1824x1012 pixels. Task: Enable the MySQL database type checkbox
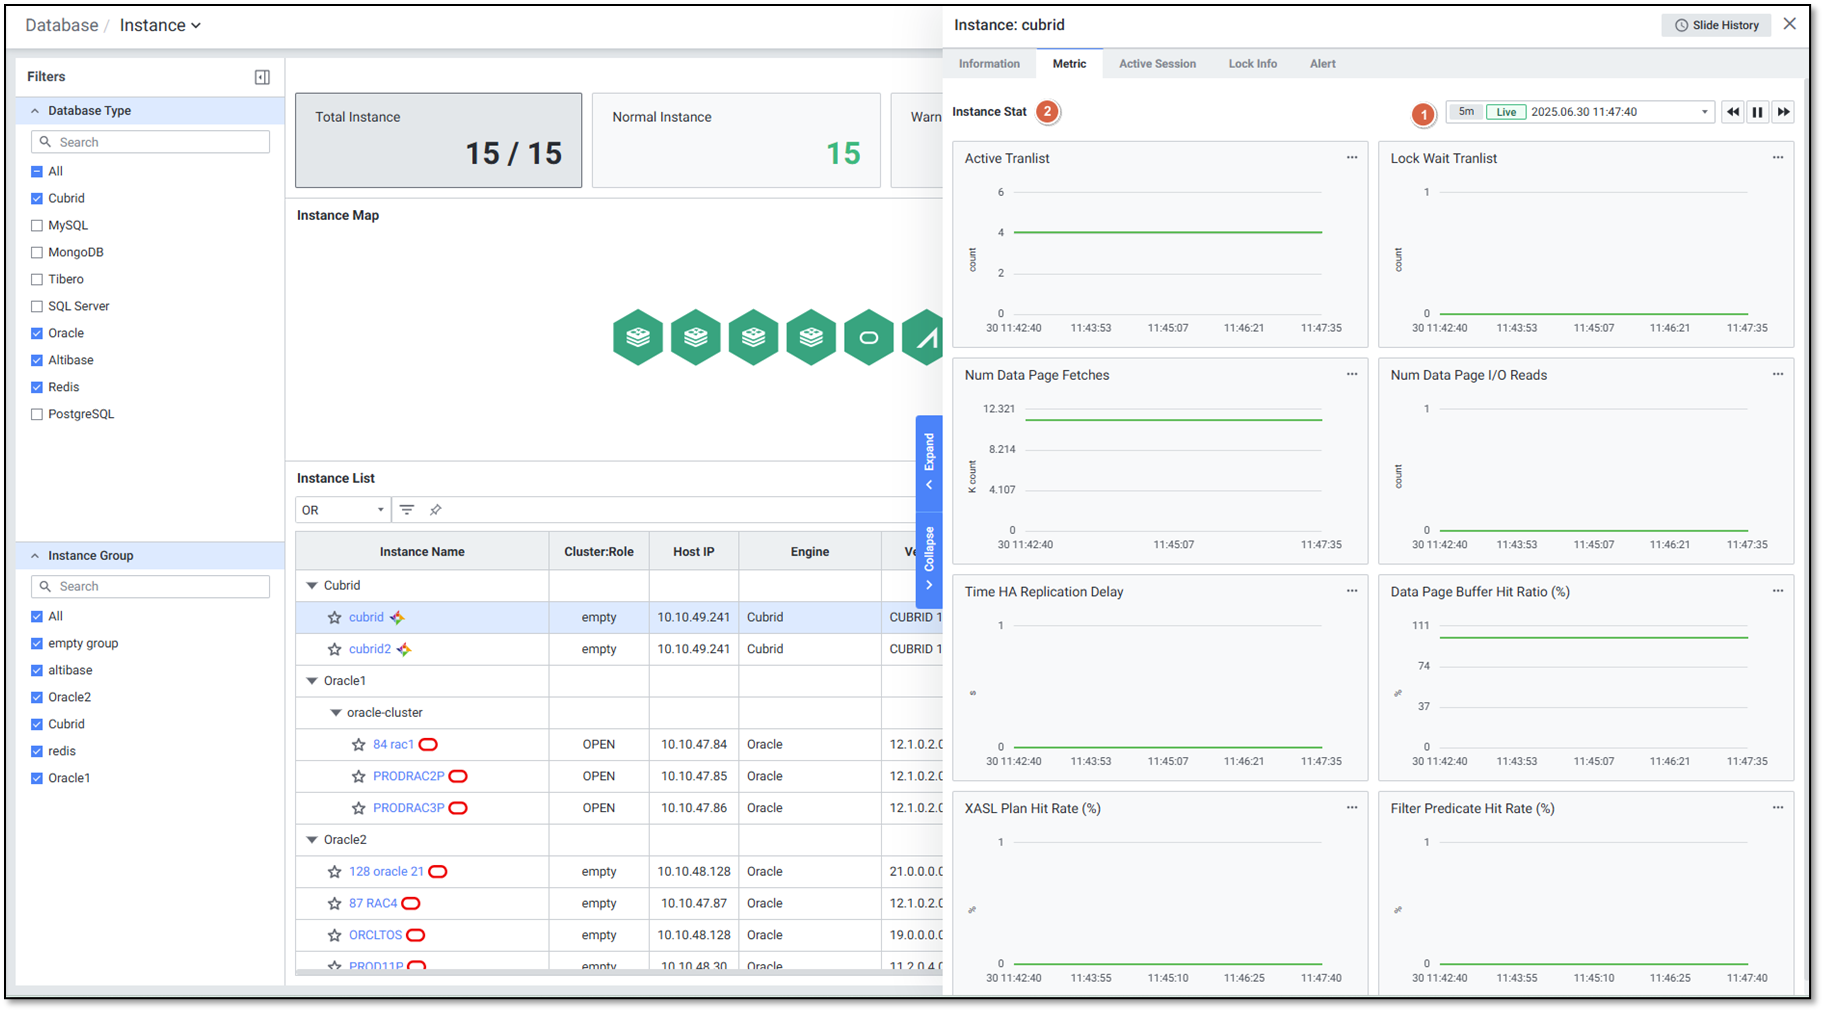pyautogui.click(x=37, y=226)
